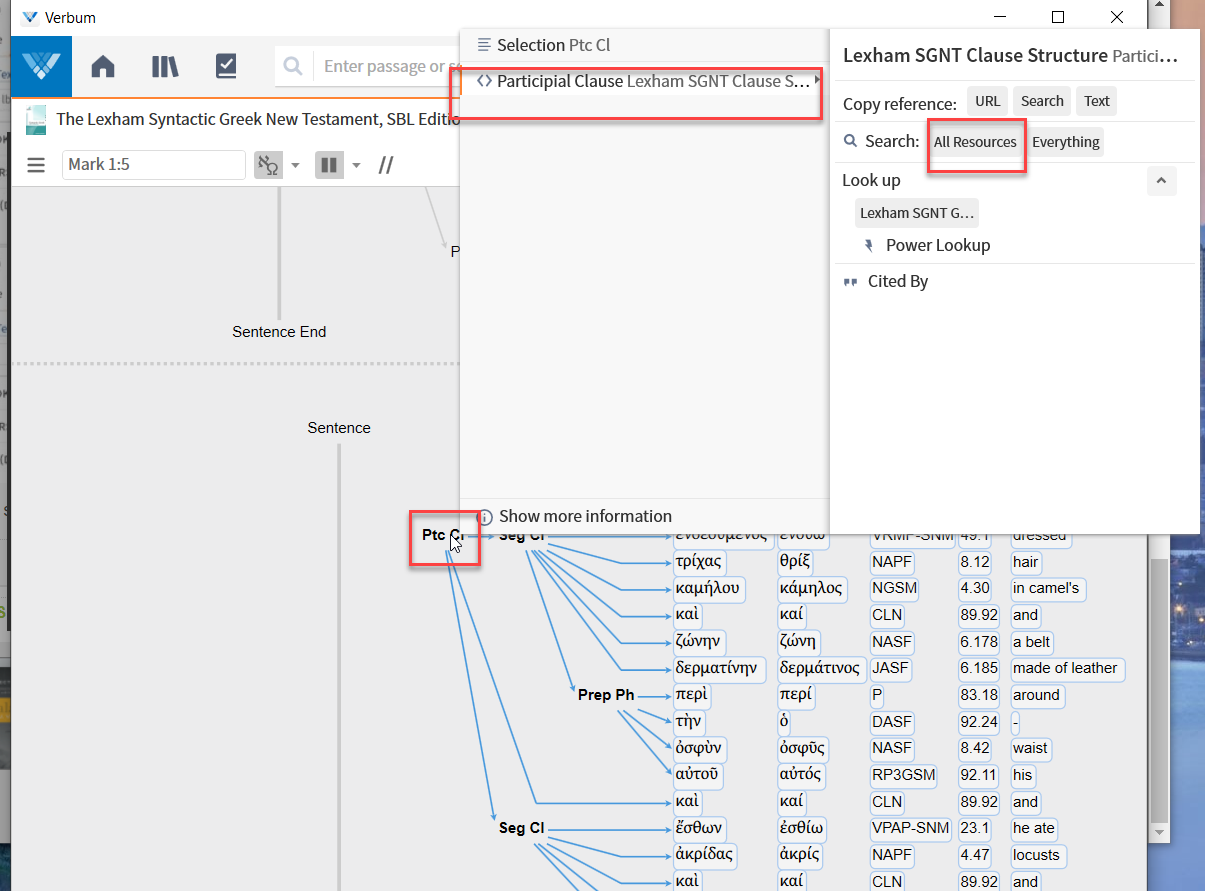Open the Home screen icon
The height and width of the screenshot is (891, 1205).
103,67
